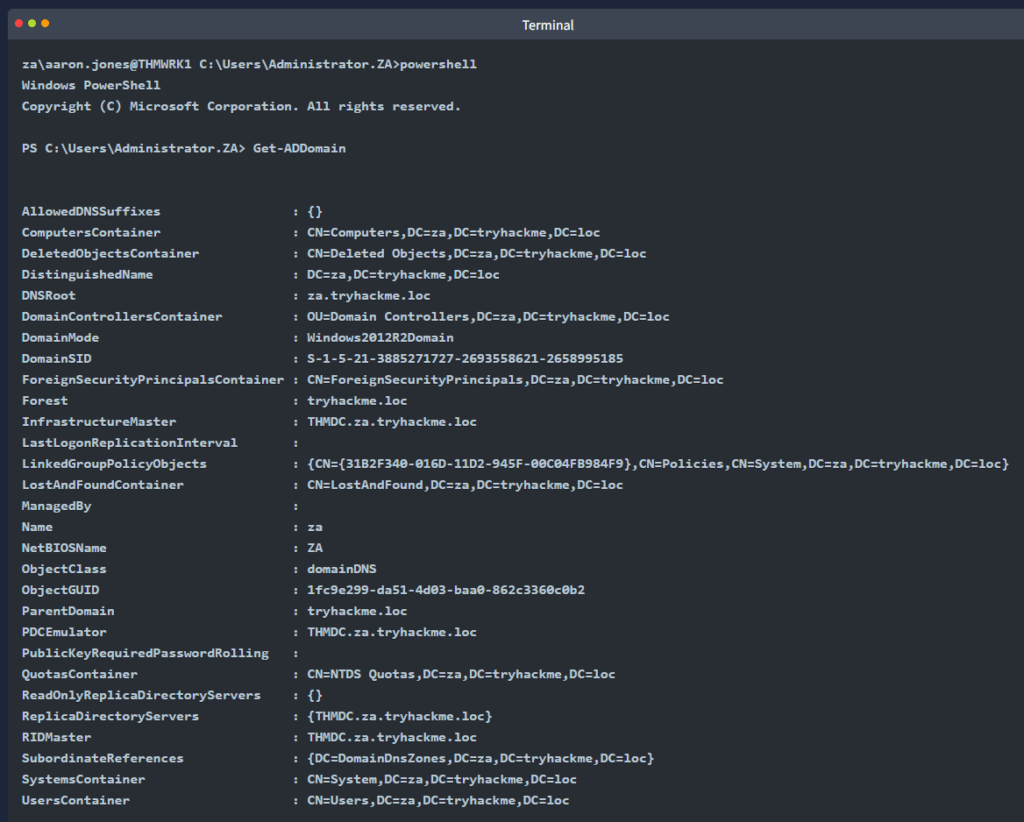The image size is (1024, 822).
Task: Click the ReplicaDirectoryServers {THMDC} value
Action: (399, 716)
